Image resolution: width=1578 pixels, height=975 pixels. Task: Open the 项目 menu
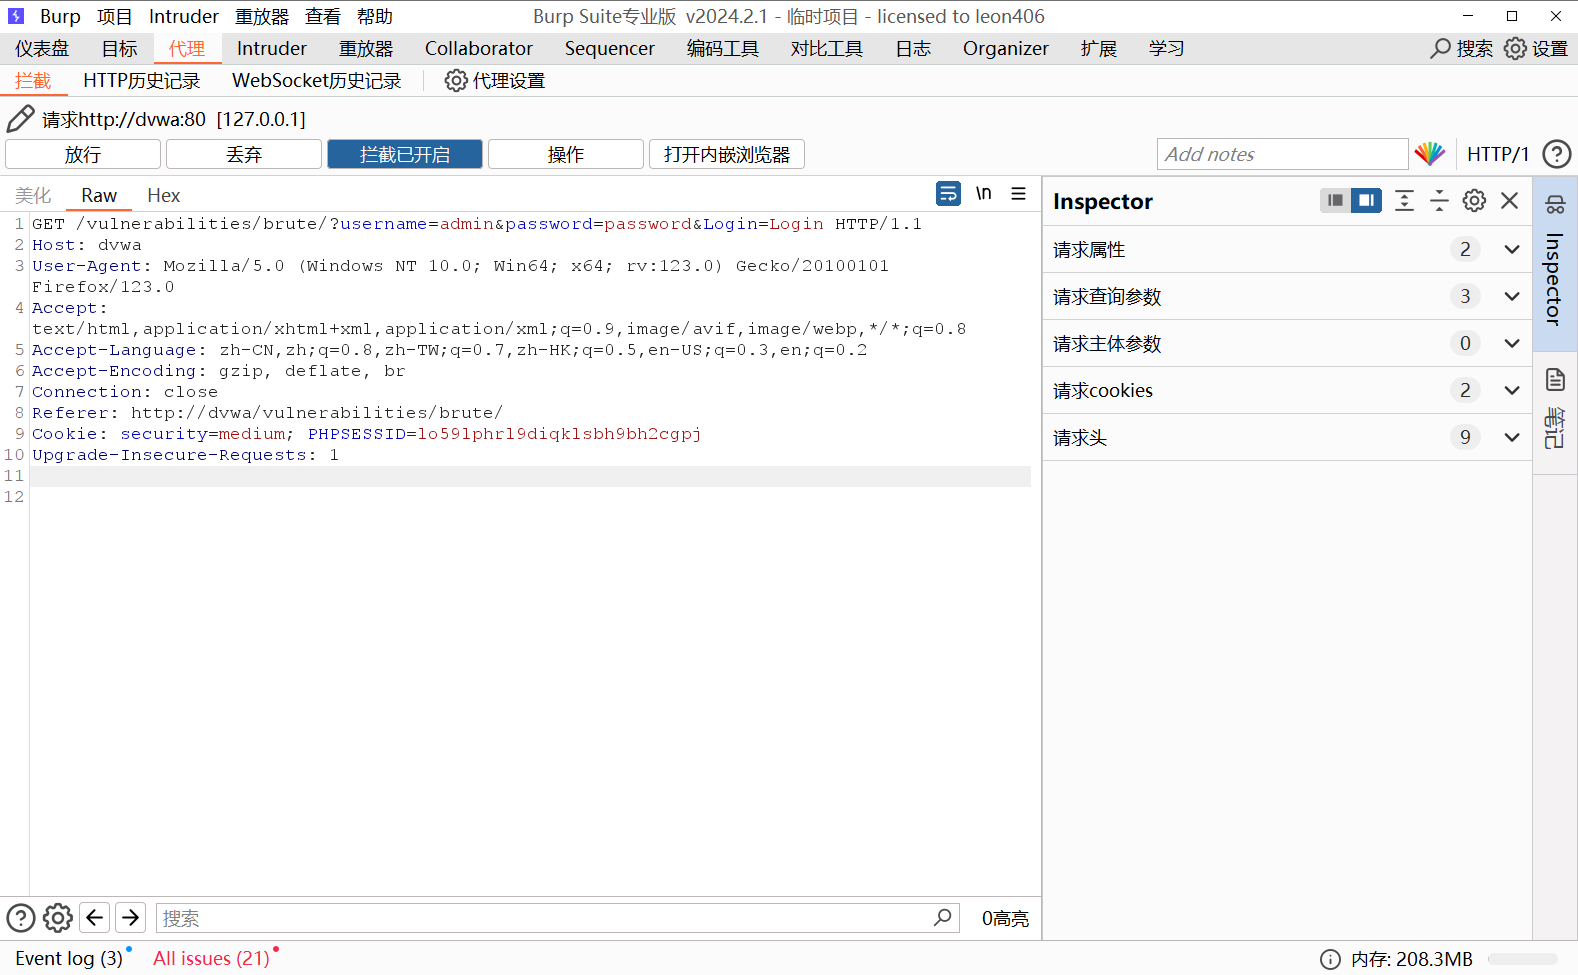pos(115,16)
